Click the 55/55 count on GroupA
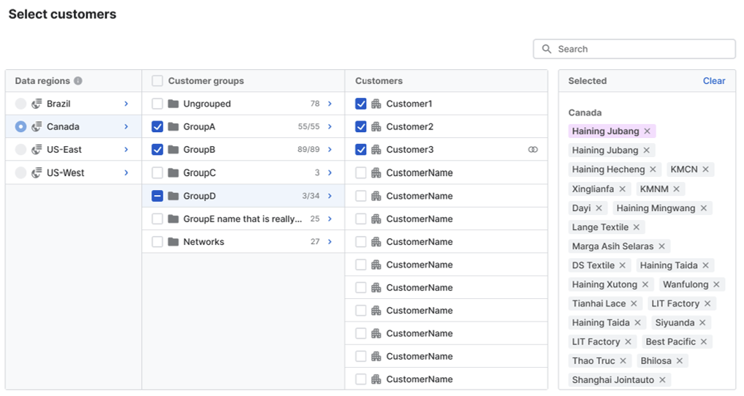 point(308,127)
